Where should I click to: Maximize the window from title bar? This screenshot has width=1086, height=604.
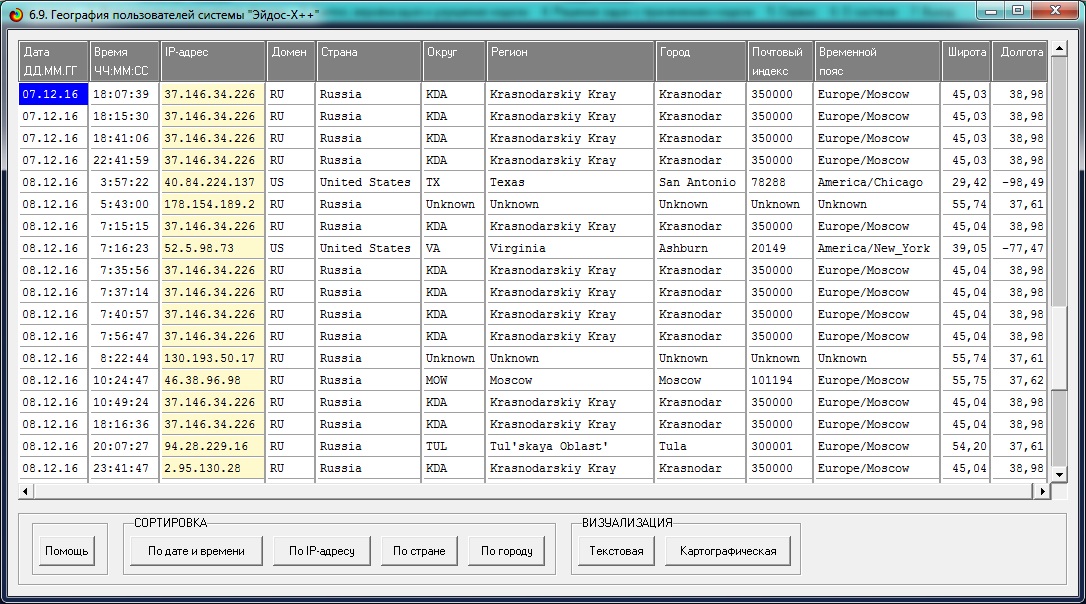pyautogui.click(x=1018, y=10)
